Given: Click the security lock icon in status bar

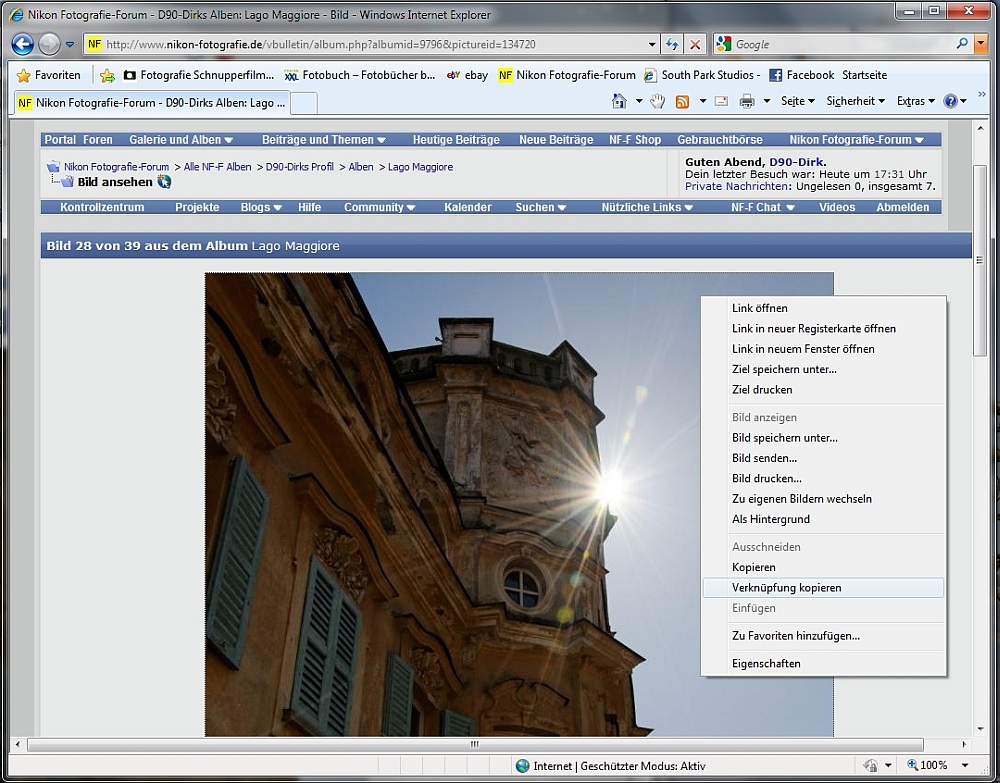Looking at the screenshot, I should tap(870, 765).
